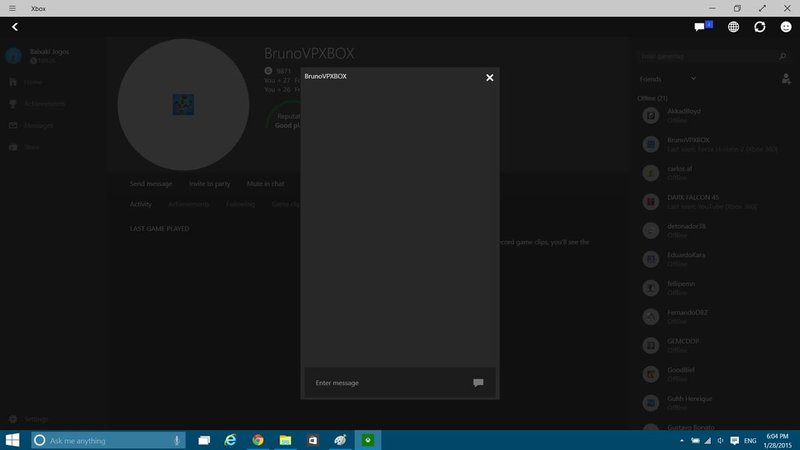This screenshot has height=450, width=800.
Task: Click the Send message link
Action: (x=151, y=184)
